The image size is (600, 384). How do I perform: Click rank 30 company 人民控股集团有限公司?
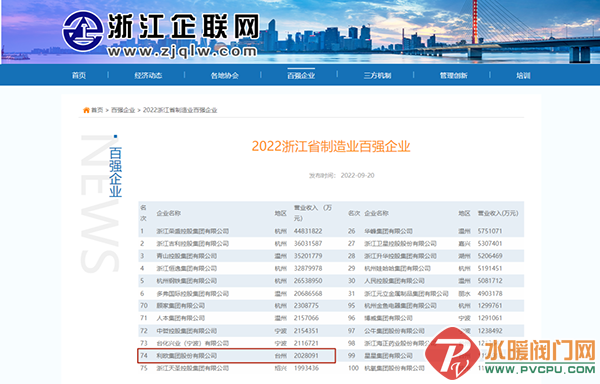pyautogui.click(x=395, y=281)
